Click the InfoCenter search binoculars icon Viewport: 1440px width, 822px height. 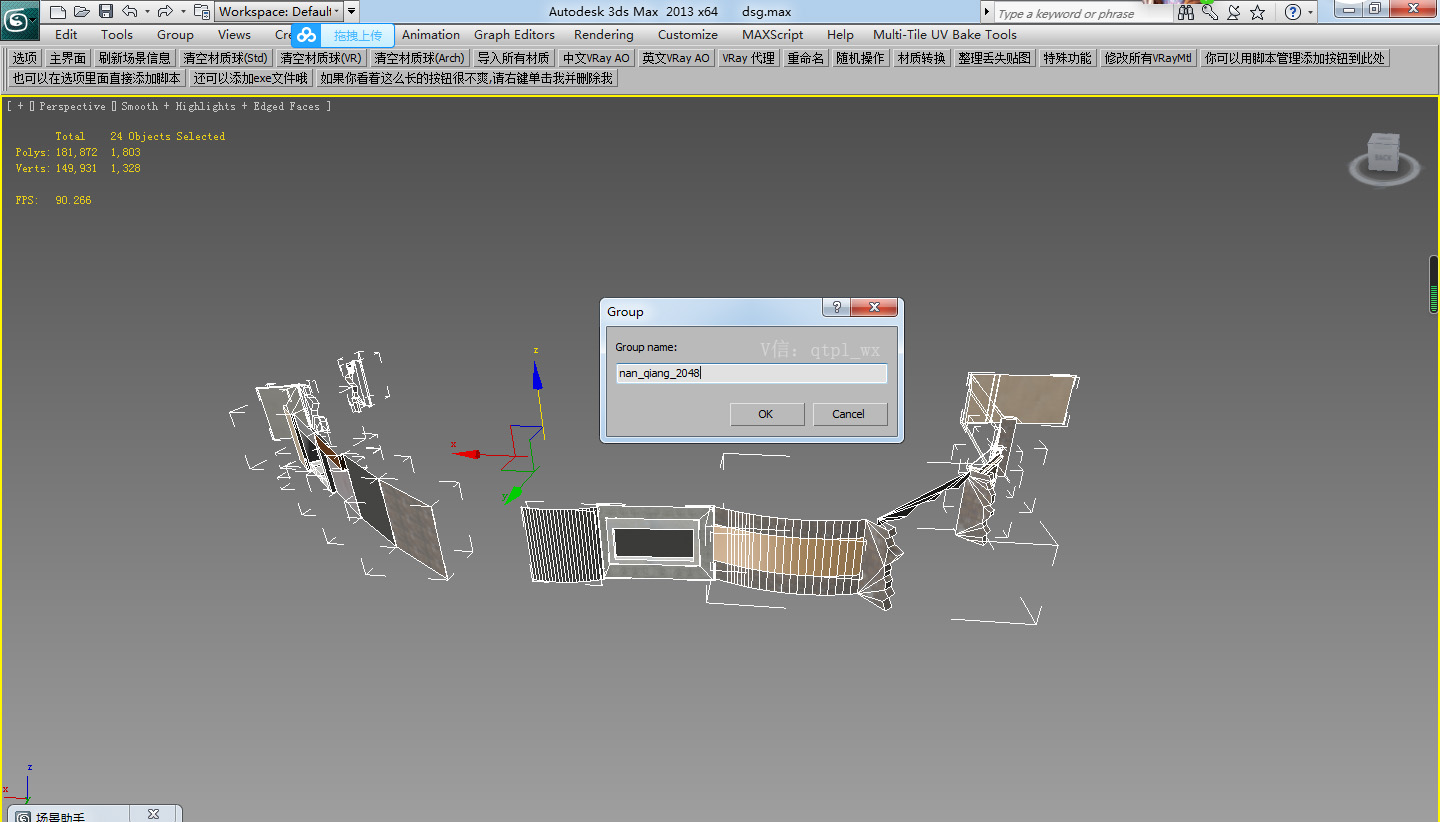point(1186,13)
